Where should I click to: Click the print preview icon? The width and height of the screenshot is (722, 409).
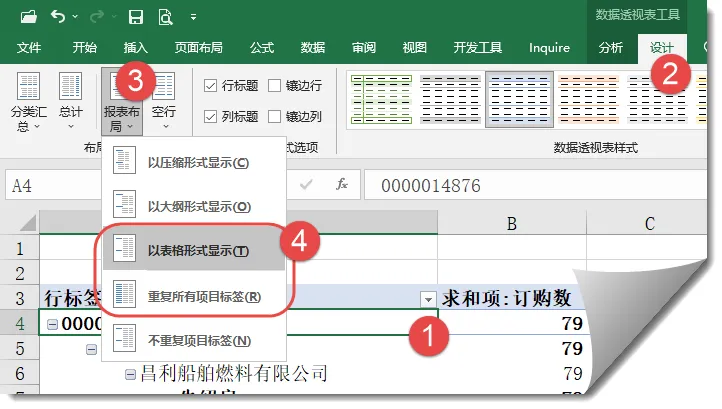pyautogui.click(x=164, y=16)
